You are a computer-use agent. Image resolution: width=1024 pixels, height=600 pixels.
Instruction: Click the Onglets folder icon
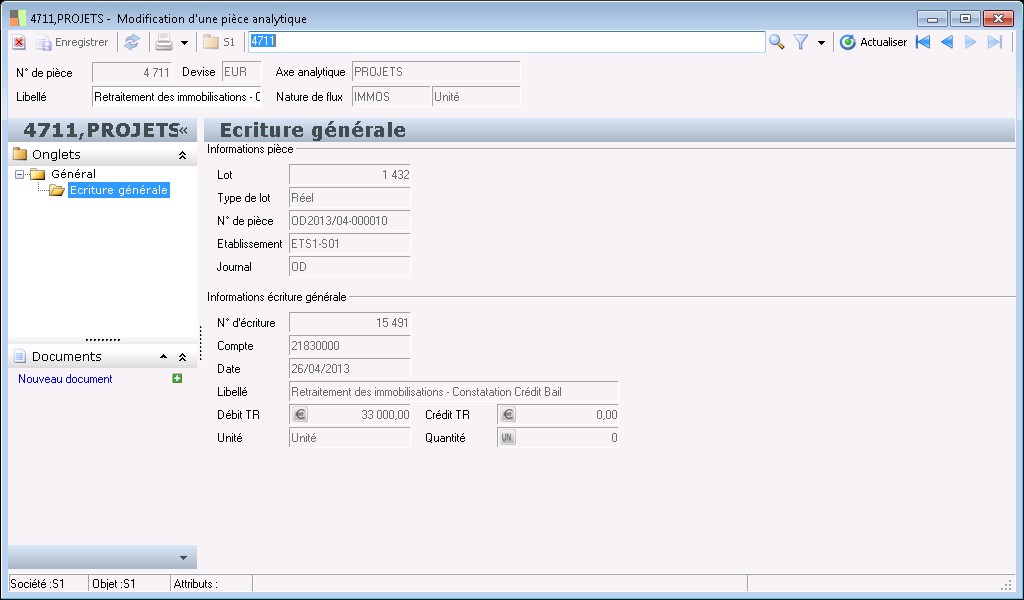click(x=20, y=155)
